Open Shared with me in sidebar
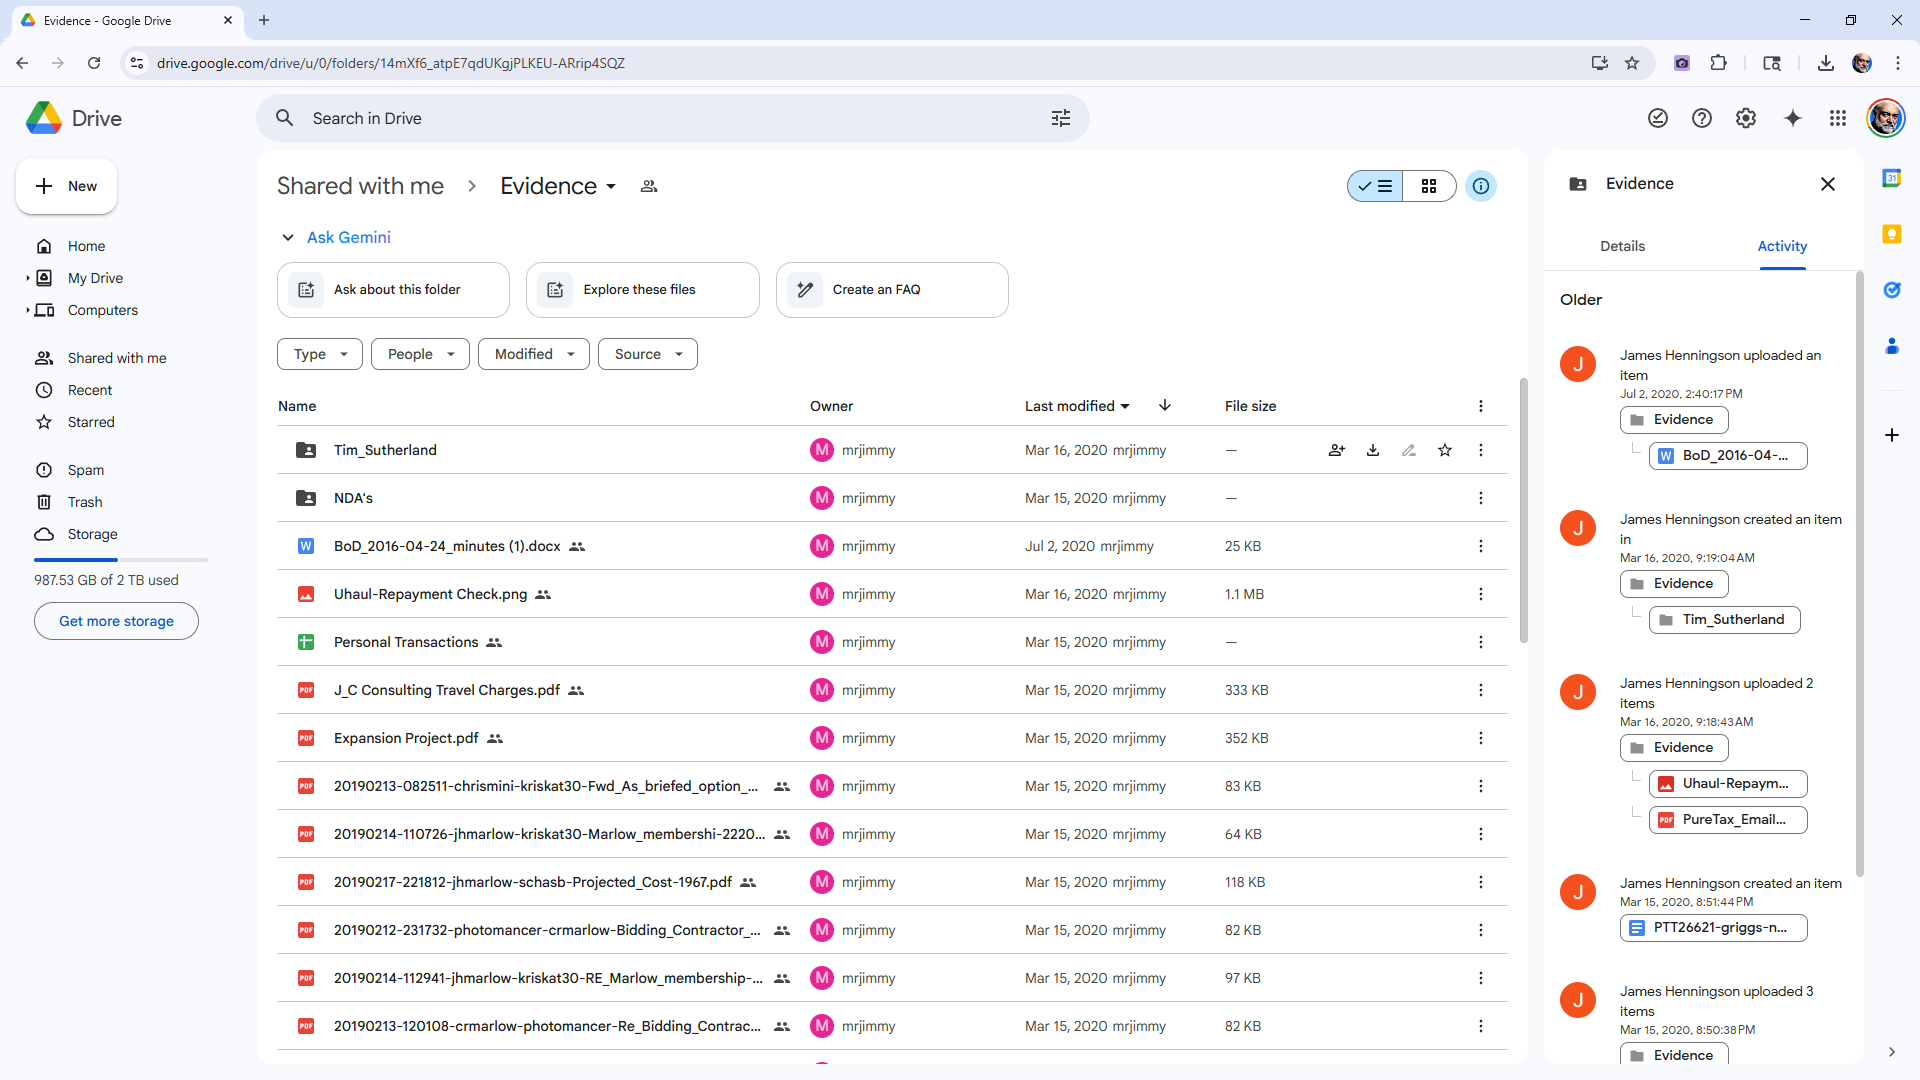The height and width of the screenshot is (1080, 1920). click(117, 358)
